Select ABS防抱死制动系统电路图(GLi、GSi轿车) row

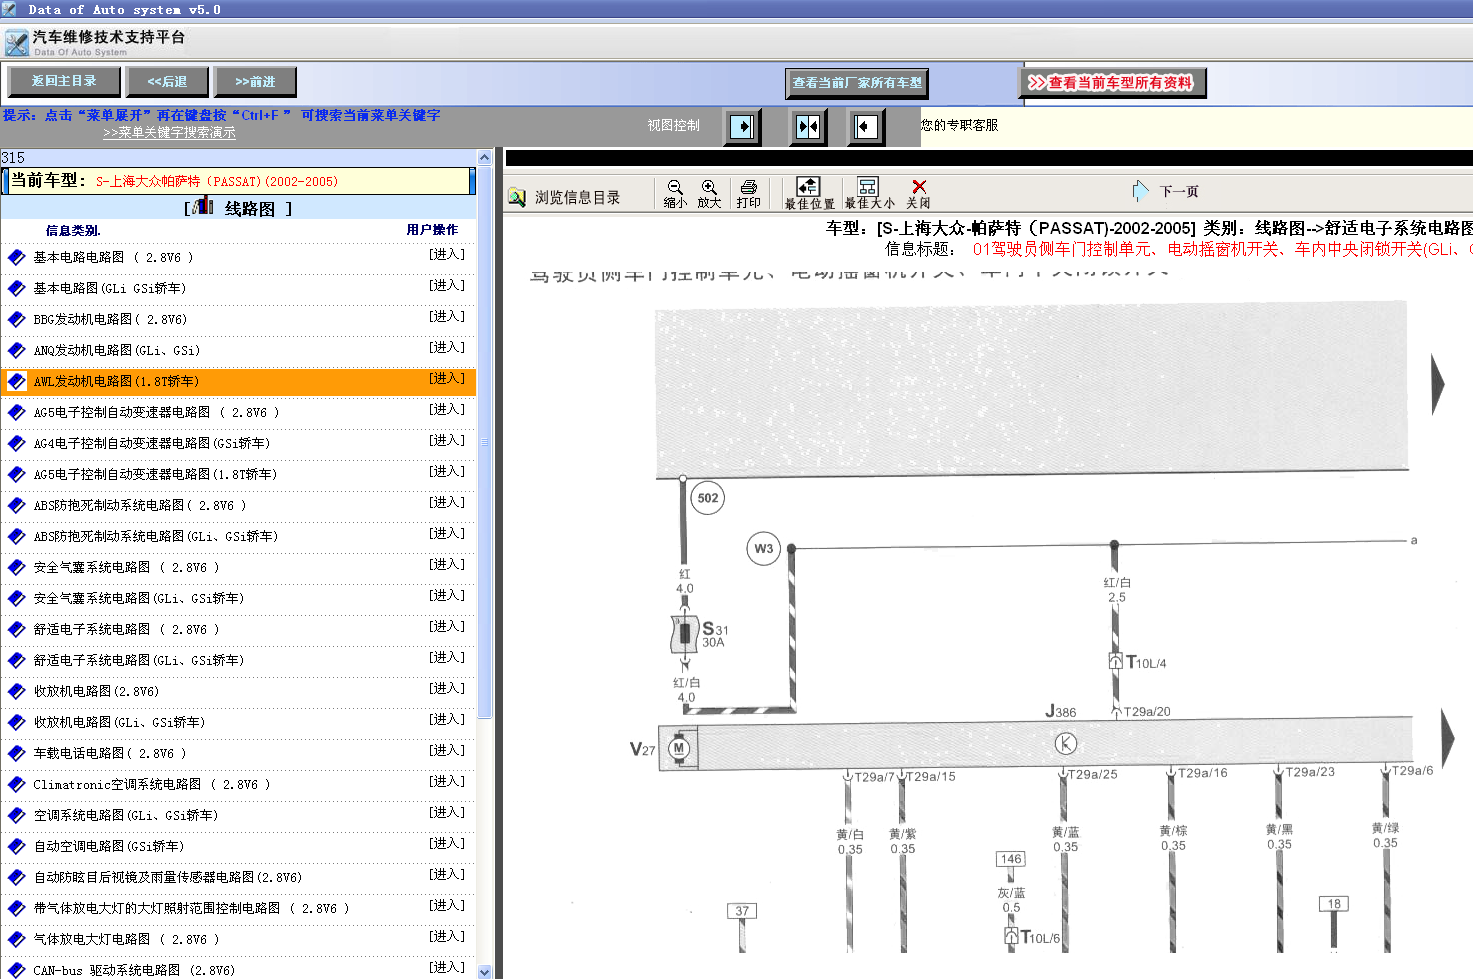pyautogui.click(x=238, y=536)
